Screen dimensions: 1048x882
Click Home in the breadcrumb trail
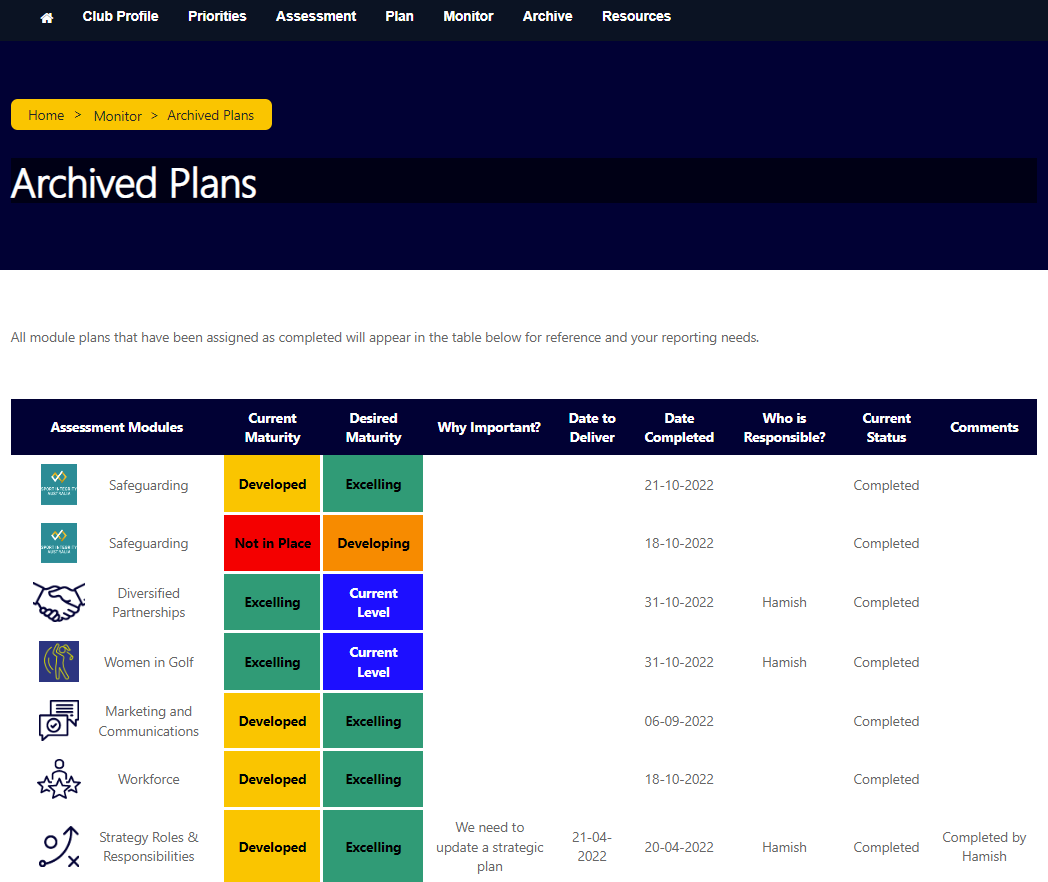tap(46, 115)
